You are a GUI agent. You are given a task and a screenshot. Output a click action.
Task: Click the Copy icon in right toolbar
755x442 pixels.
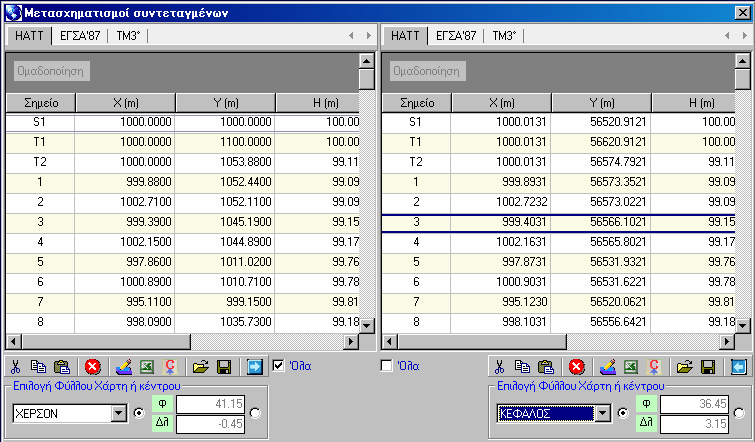tap(522, 367)
